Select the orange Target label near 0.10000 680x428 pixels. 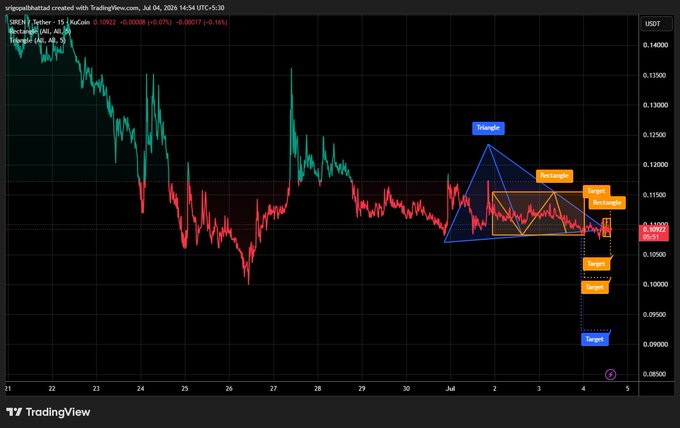point(595,287)
